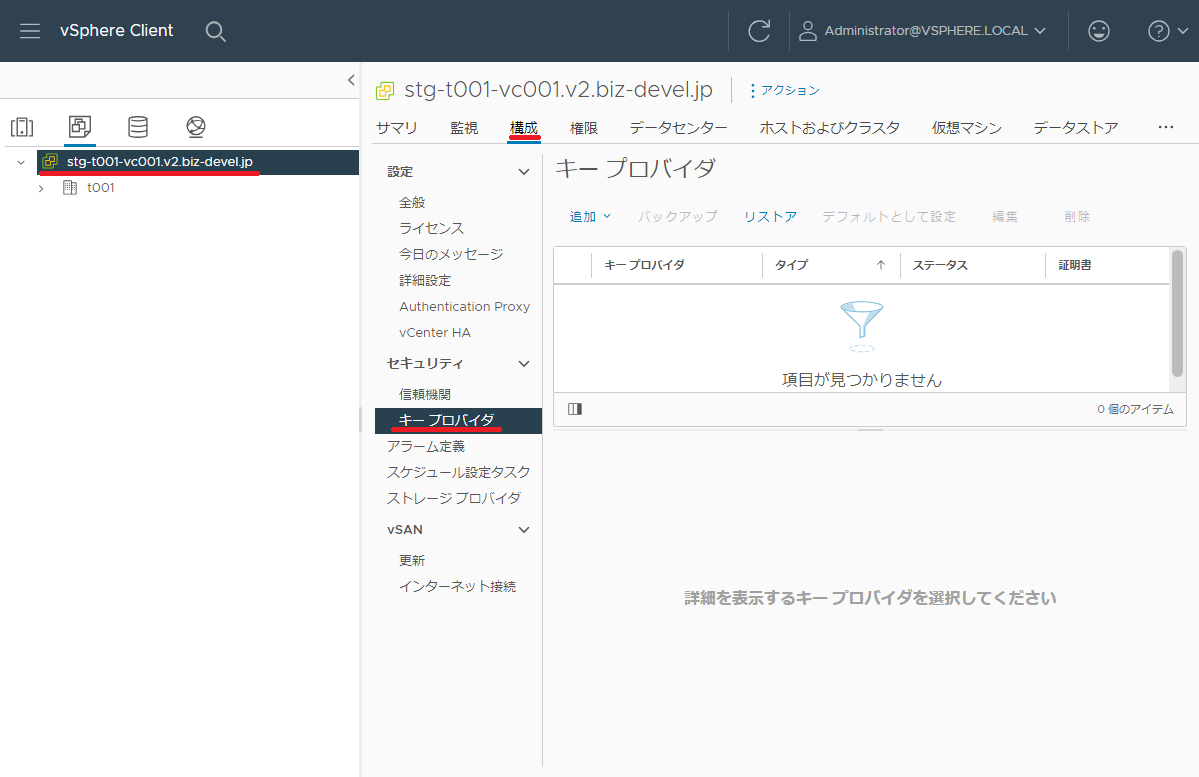Open the column chooser icon below table
Screen dimensions: 1199x777
tap(575, 409)
